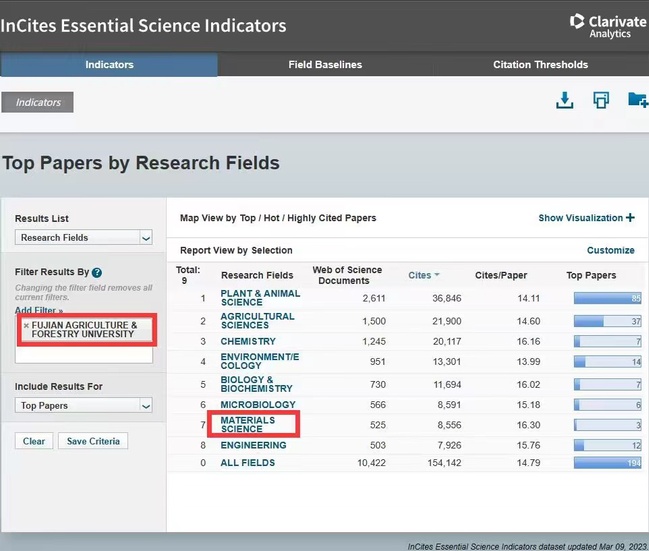Viewport: 649px width, 551px height.
Task: Sort by the Cites column arrow
Action: pyautogui.click(x=437, y=275)
